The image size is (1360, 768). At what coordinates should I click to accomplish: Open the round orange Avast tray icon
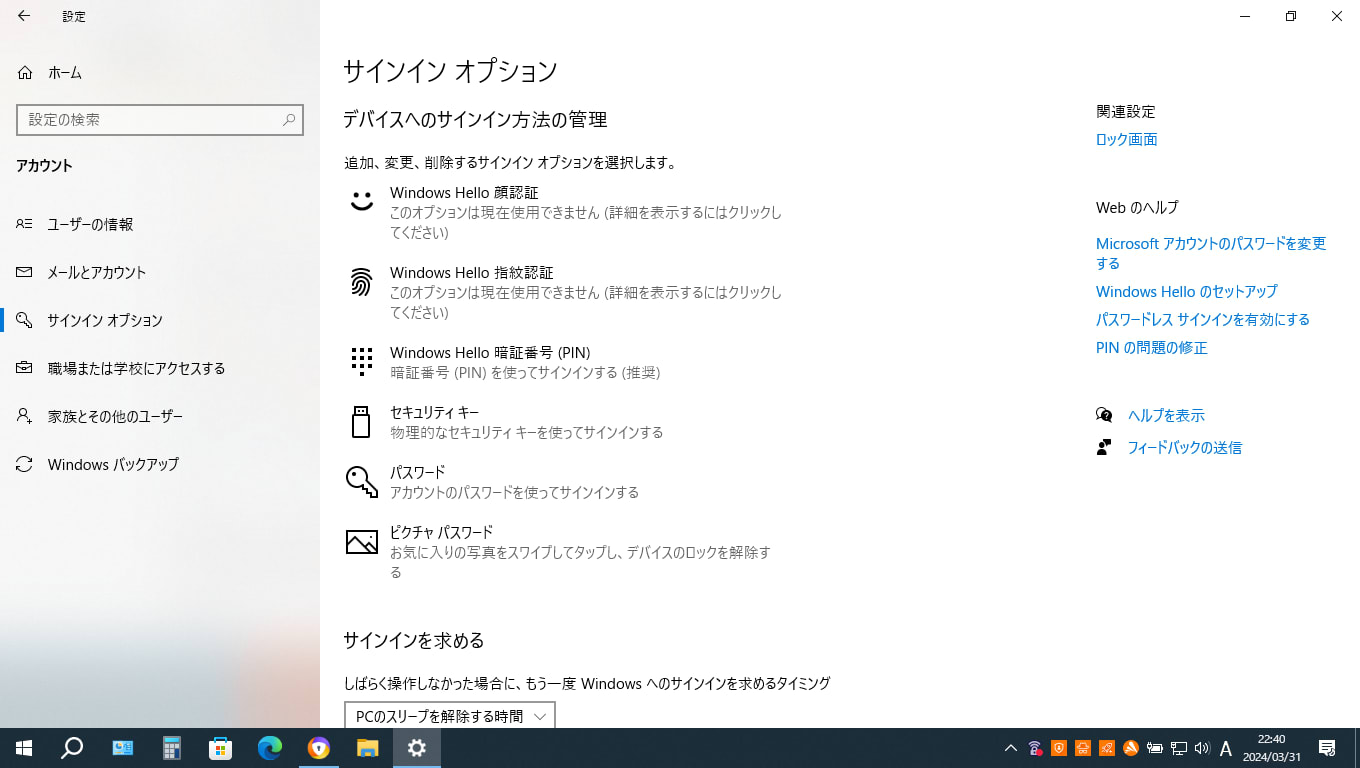pyautogui.click(x=1131, y=748)
